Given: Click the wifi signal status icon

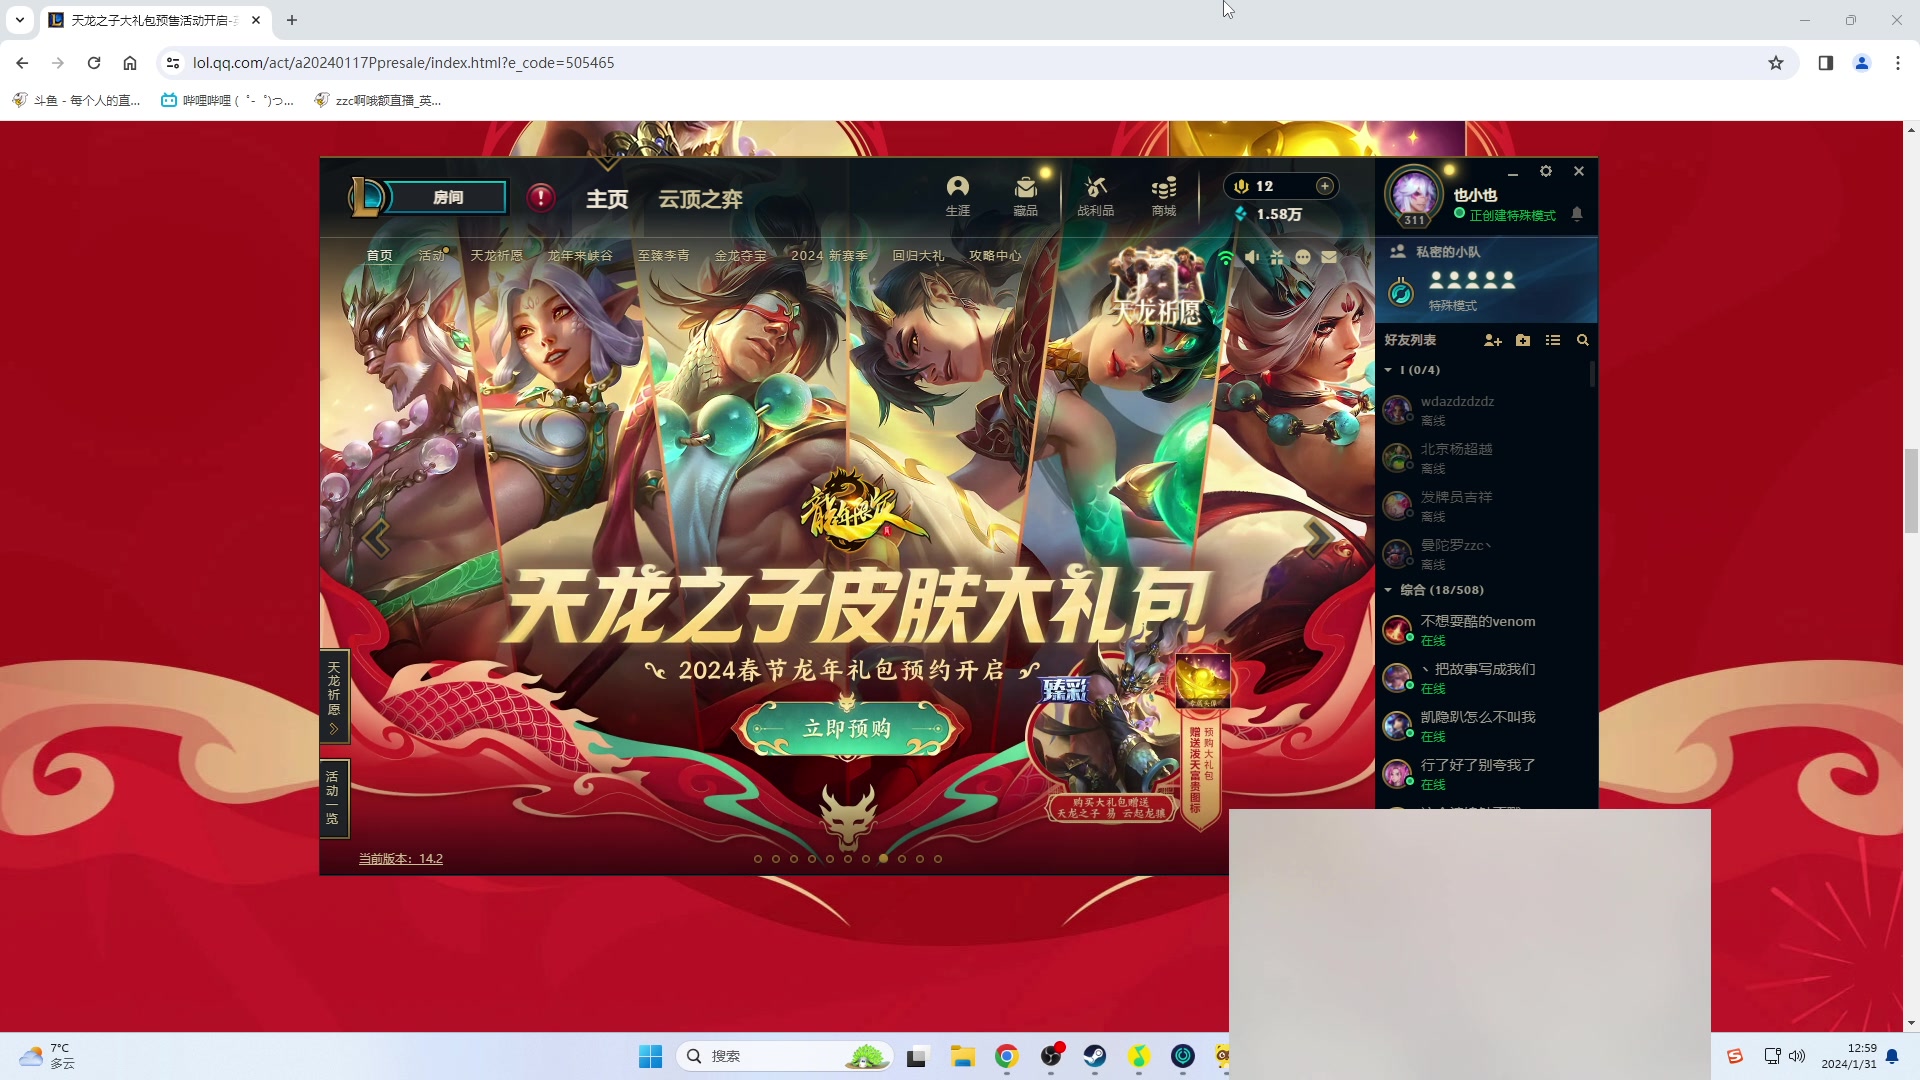Looking at the screenshot, I should 1226,257.
